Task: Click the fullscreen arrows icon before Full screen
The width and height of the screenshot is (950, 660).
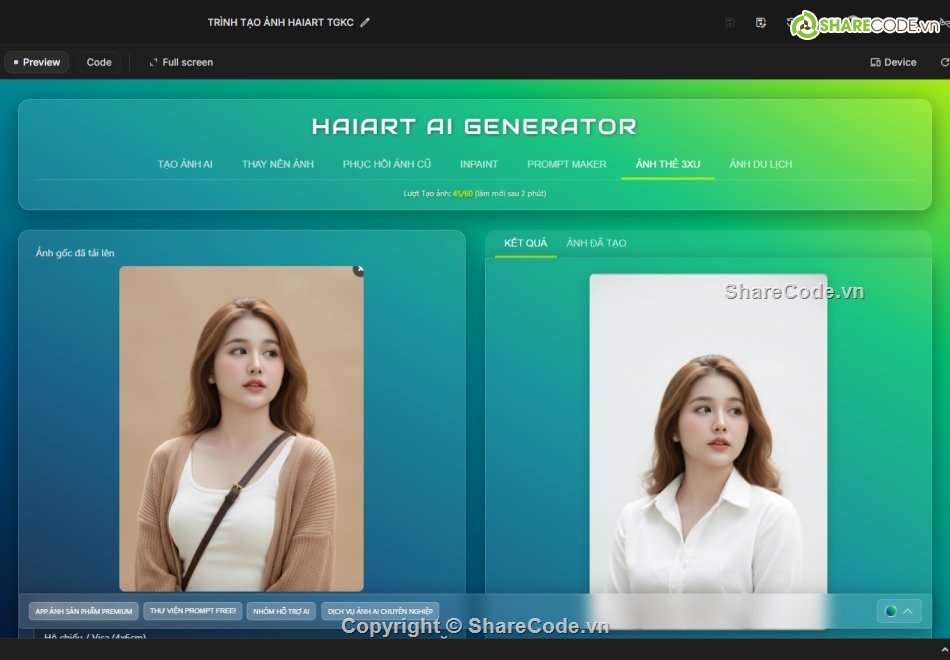Action: 153,62
